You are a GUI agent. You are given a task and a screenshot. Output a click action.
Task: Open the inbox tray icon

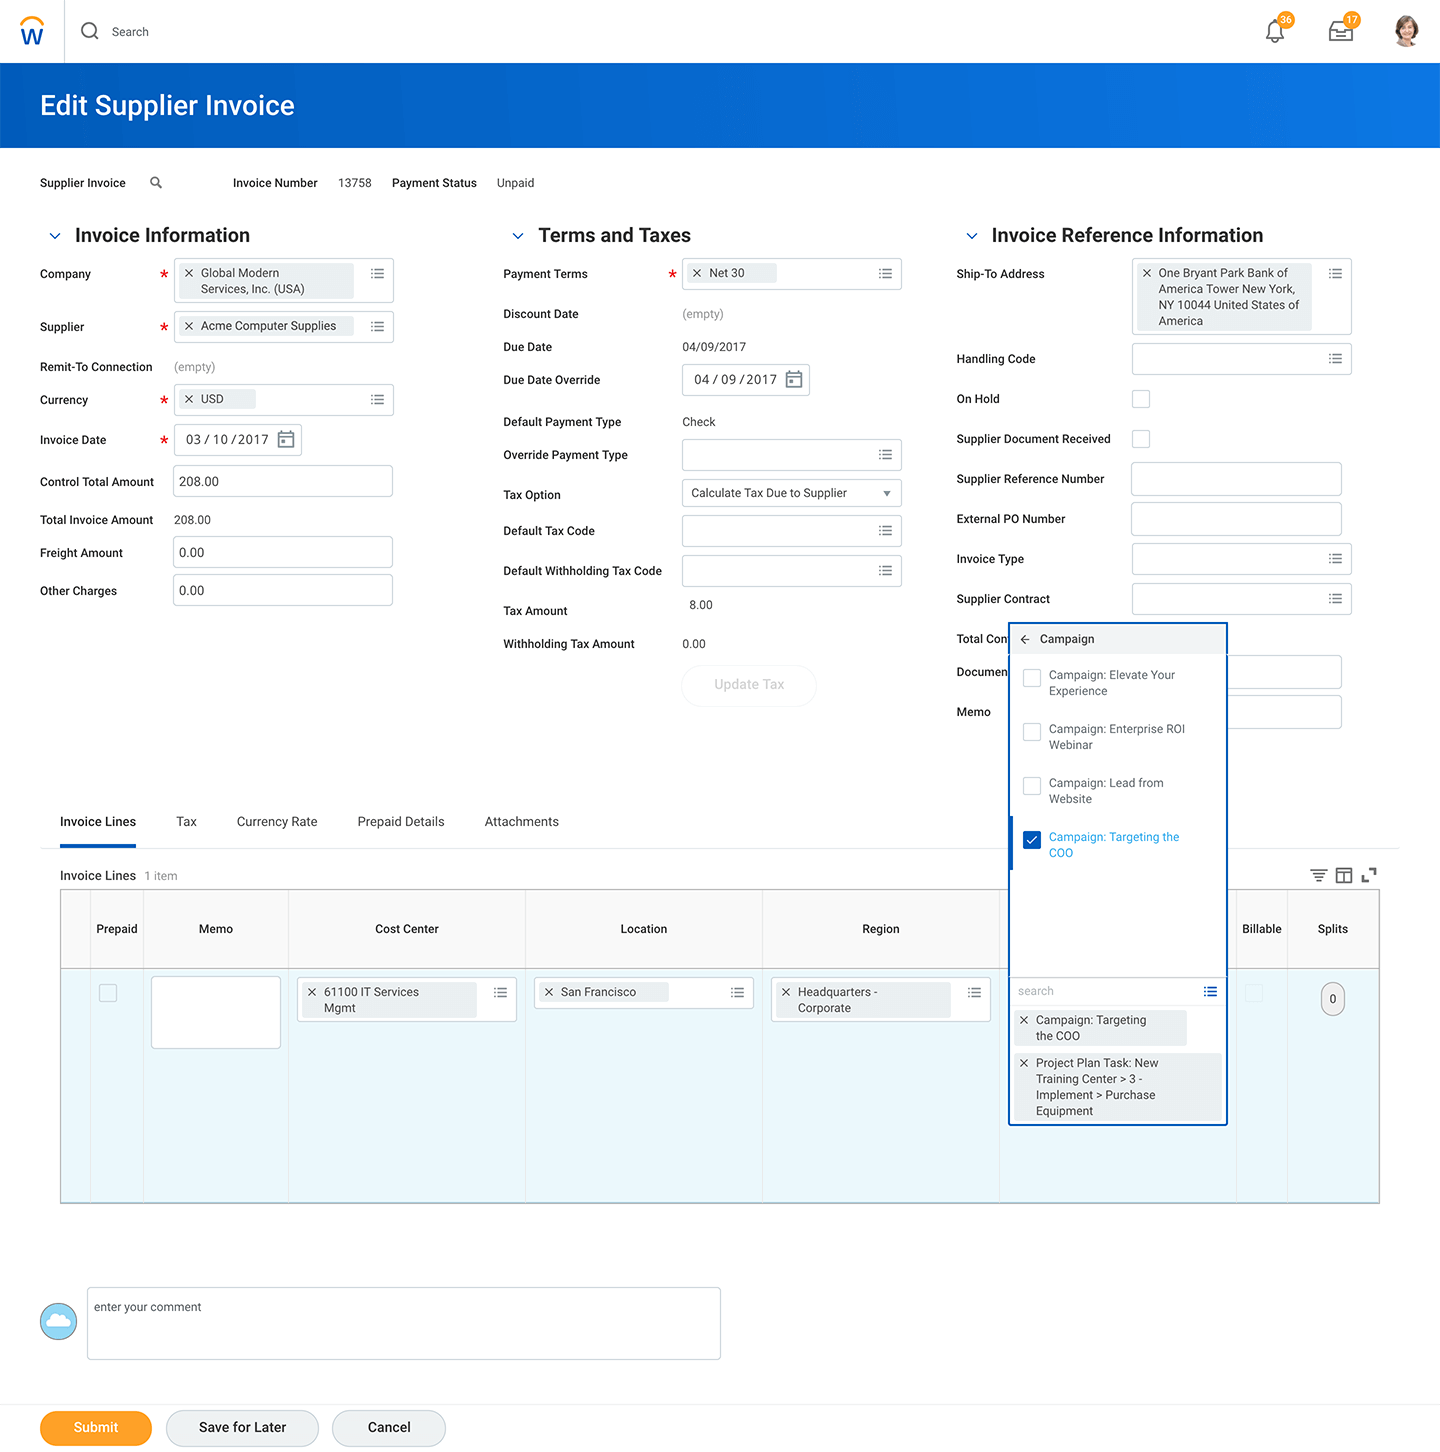coord(1340,32)
